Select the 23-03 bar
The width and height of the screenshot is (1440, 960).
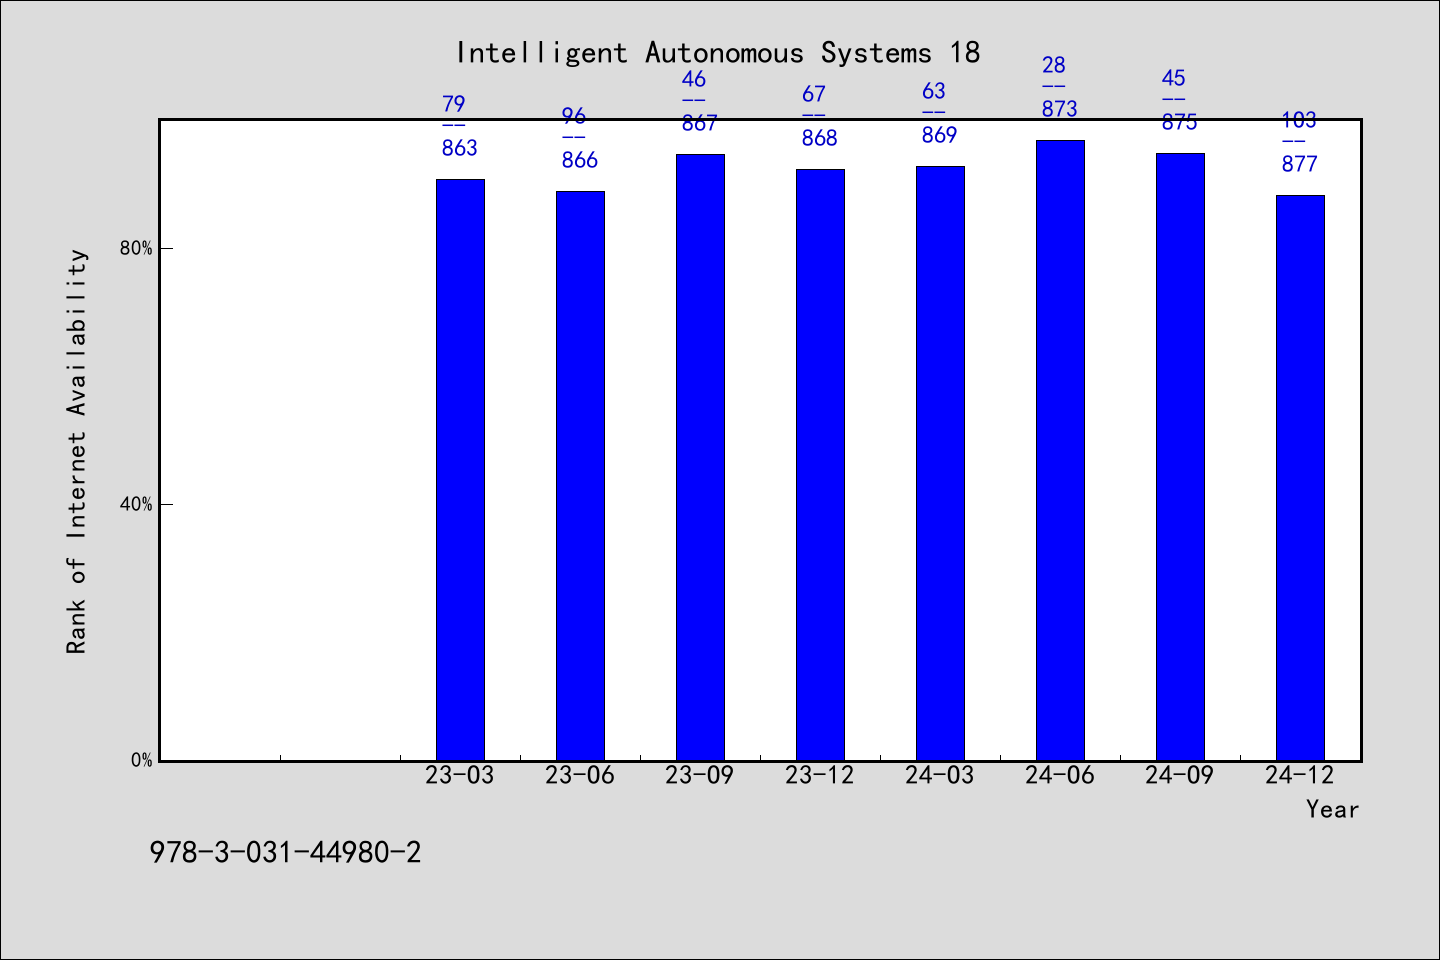(x=460, y=470)
